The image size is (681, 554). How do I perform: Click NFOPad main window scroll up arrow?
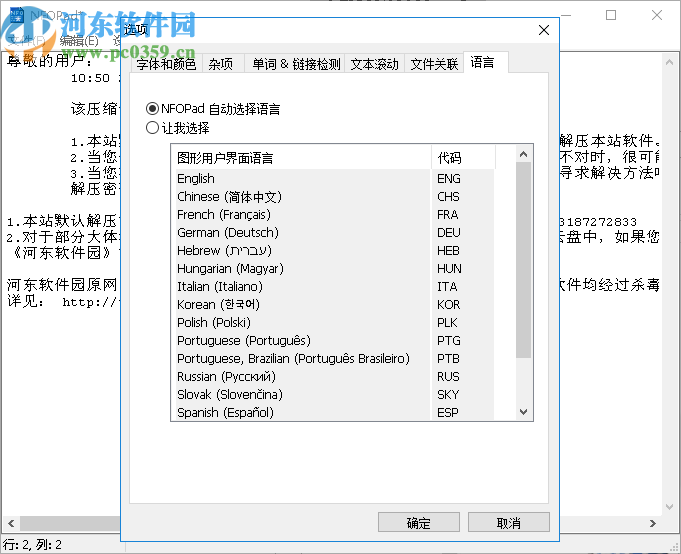click(669, 63)
